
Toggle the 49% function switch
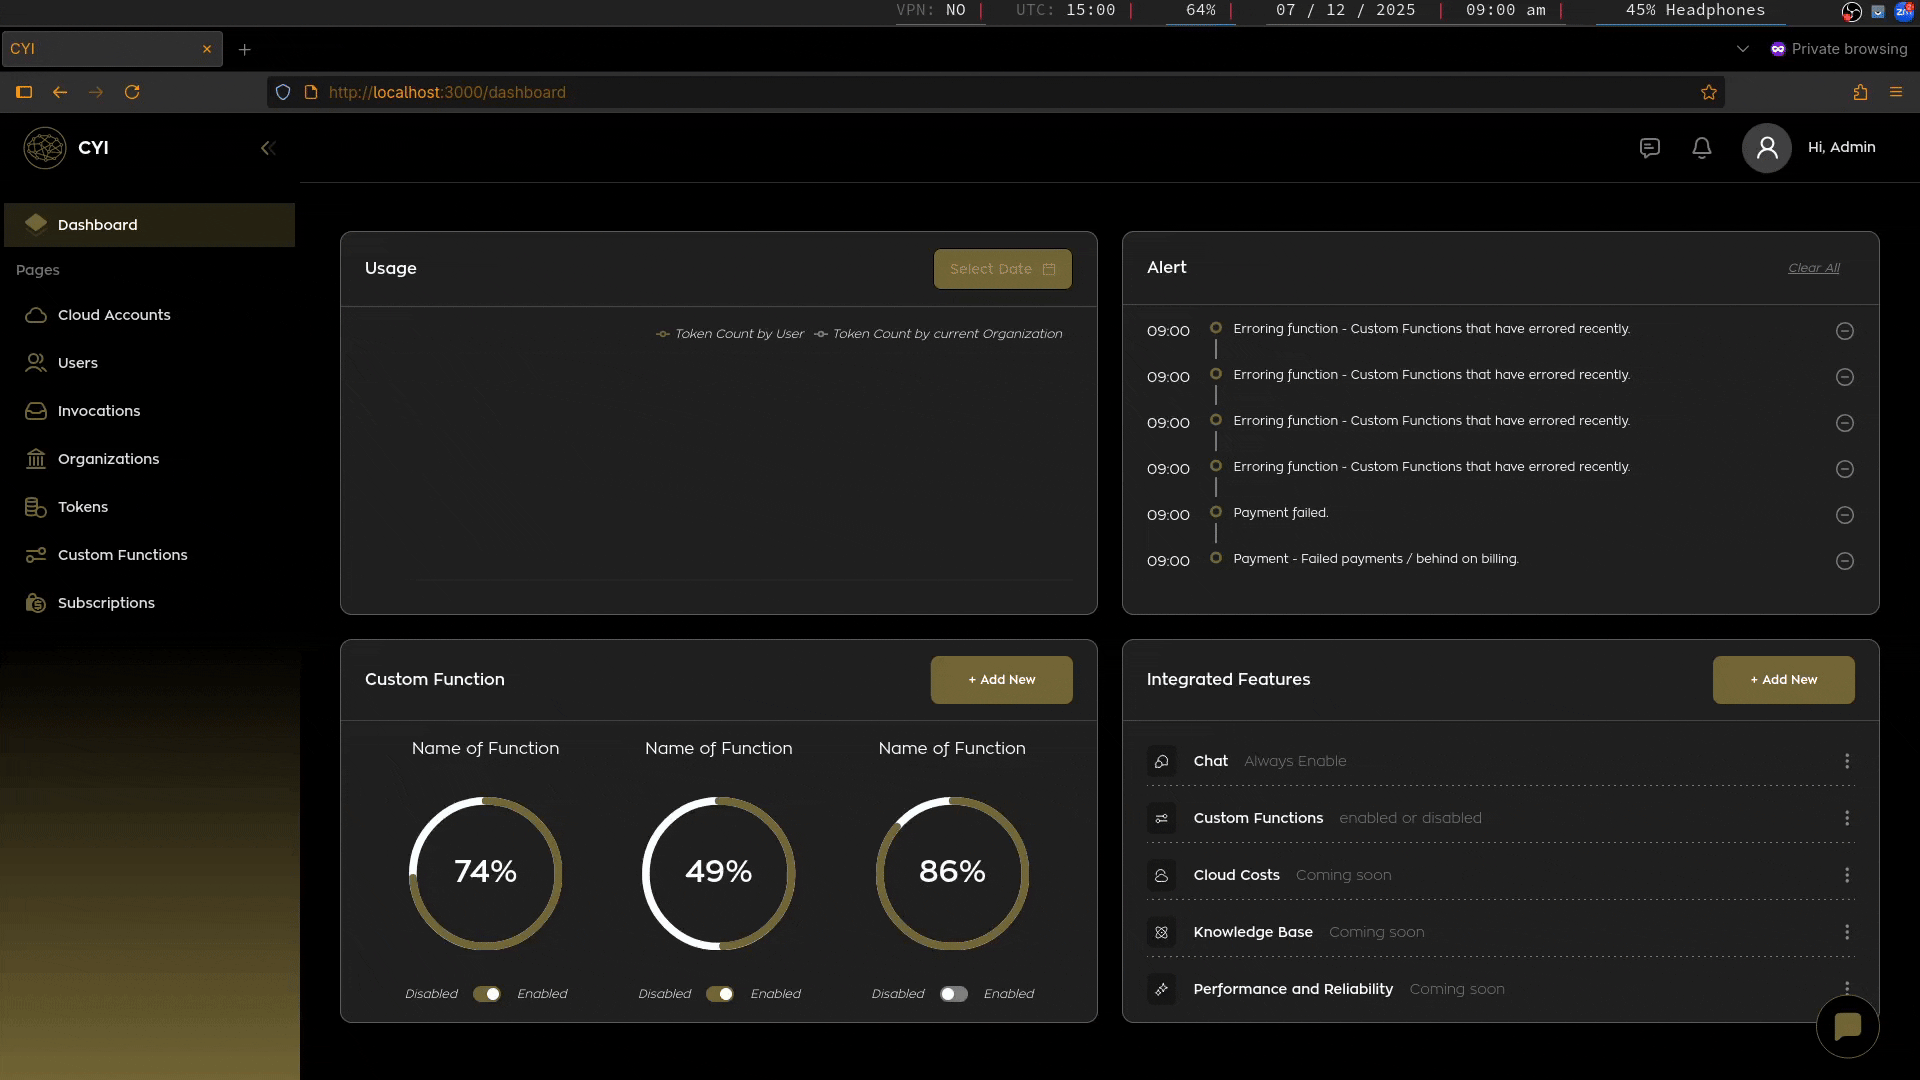point(720,994)
